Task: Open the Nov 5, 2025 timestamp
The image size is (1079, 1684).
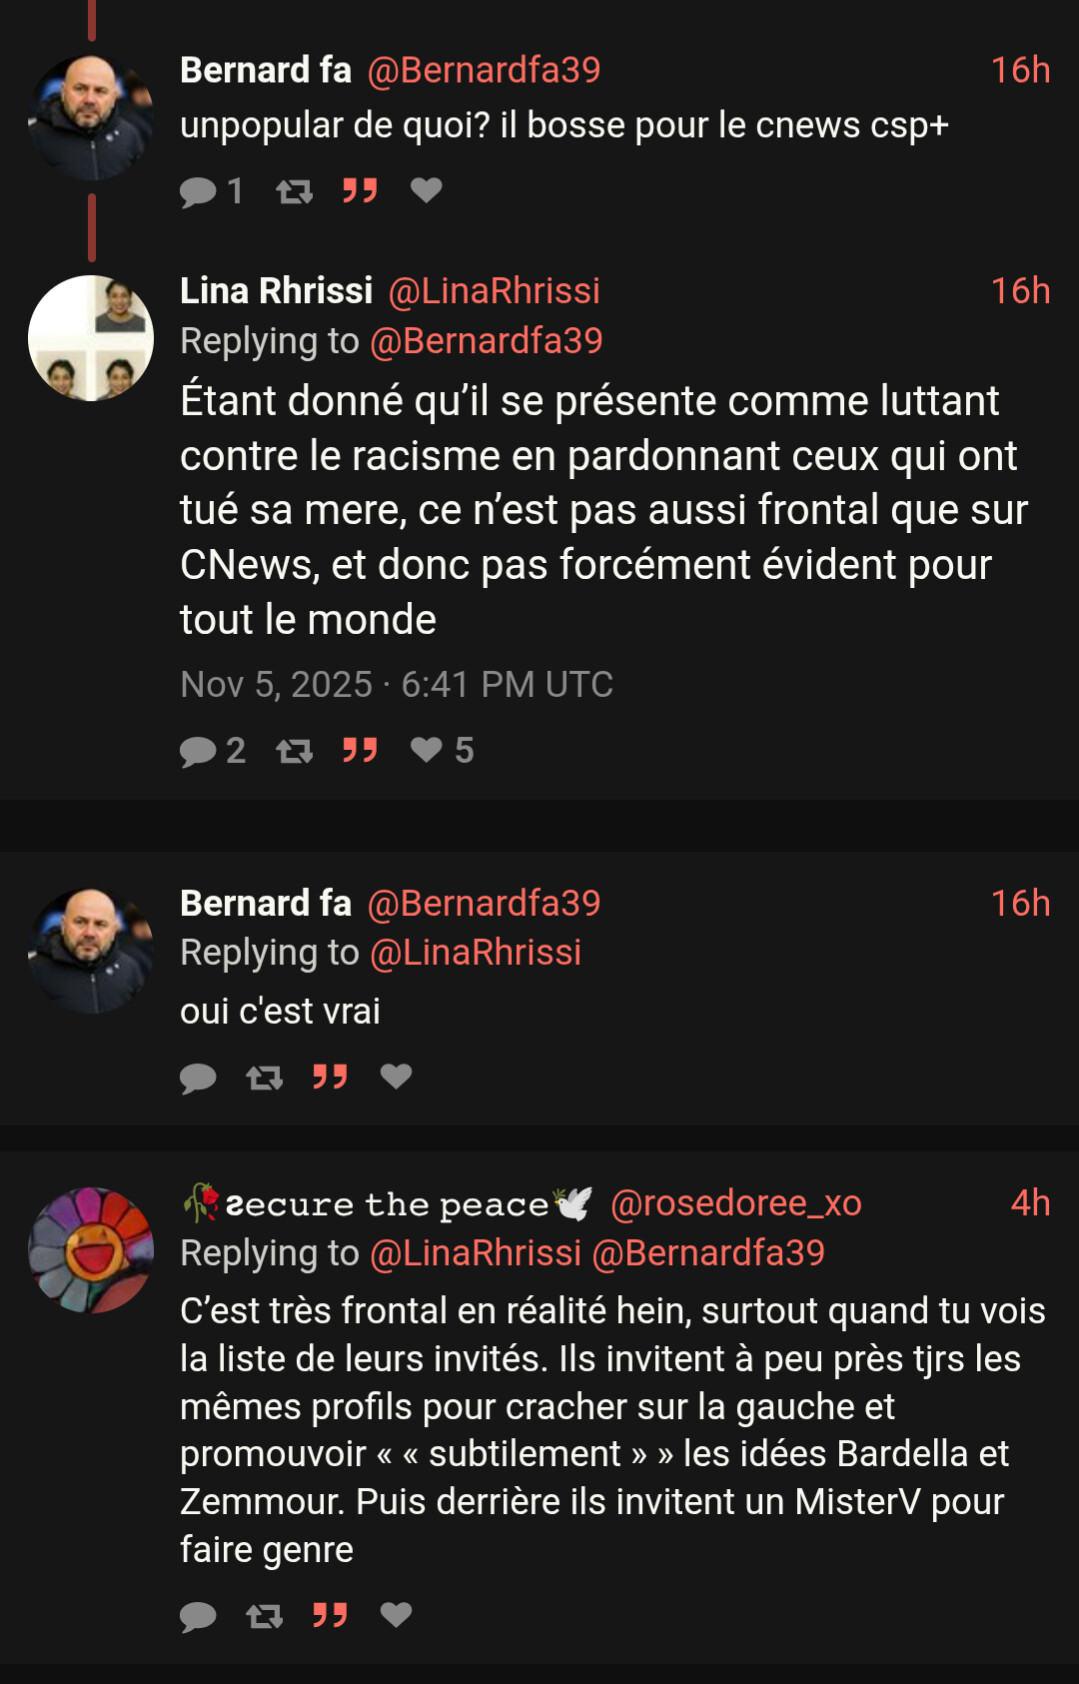Action: pos(396,684)
